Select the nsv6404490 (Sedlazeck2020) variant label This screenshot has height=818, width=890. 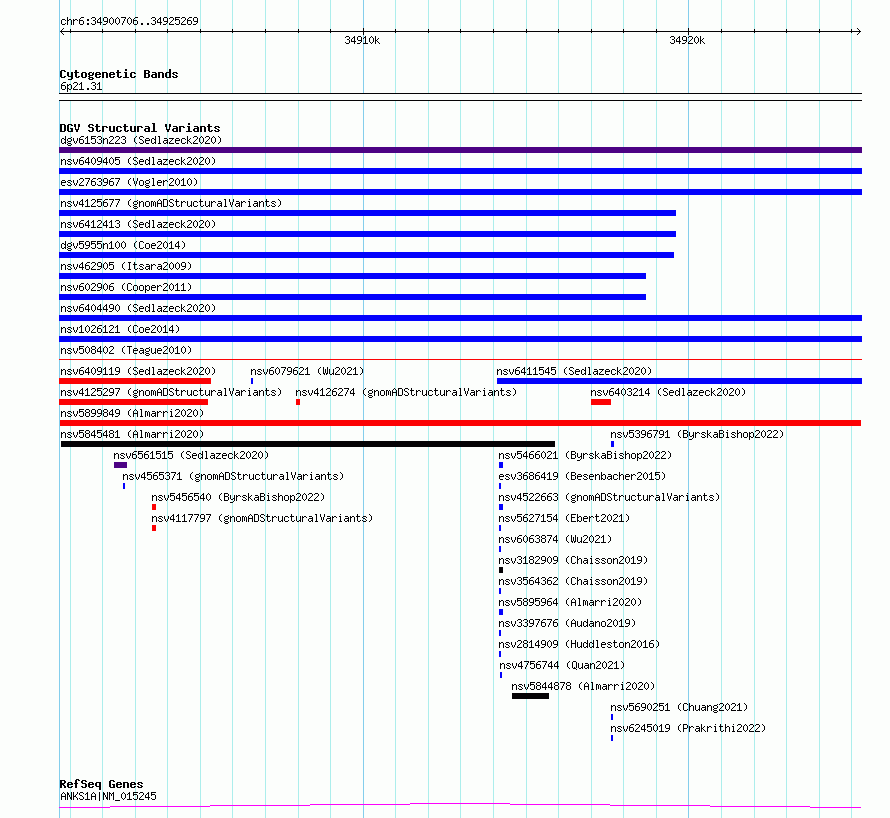138,308
